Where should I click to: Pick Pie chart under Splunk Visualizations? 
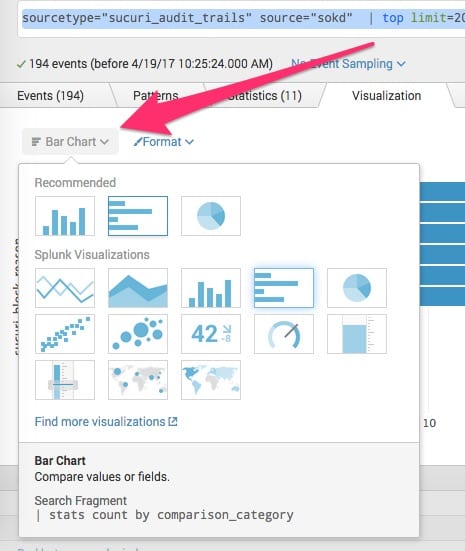[357, 288]
